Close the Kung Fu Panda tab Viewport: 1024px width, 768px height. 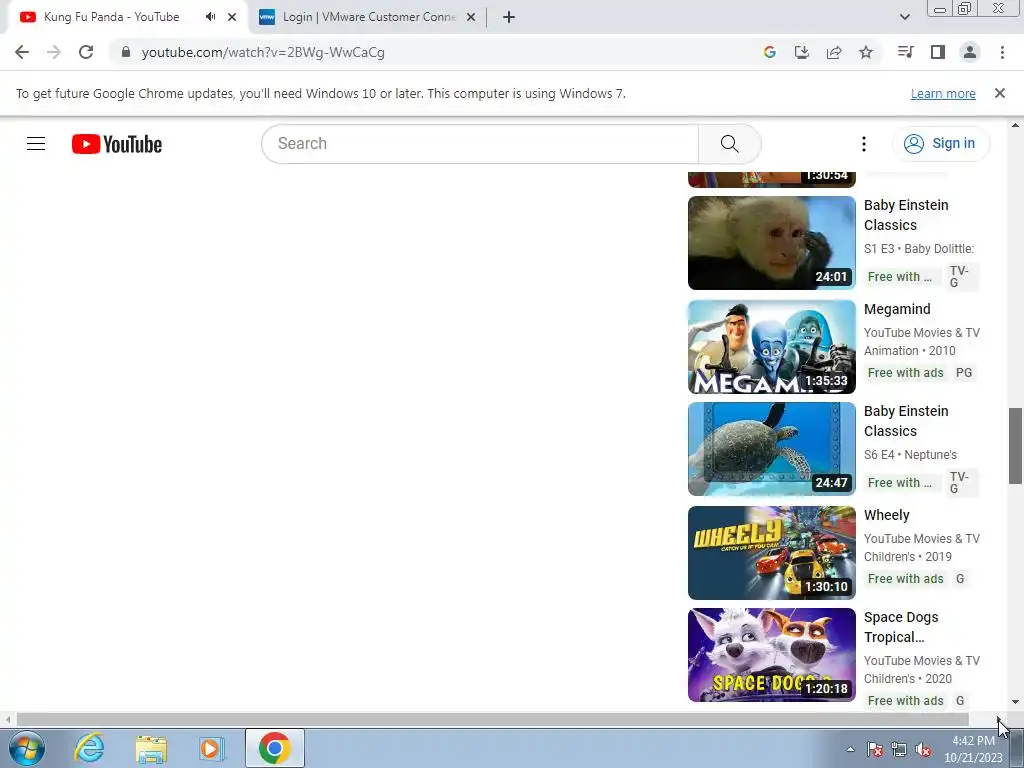click(x=232, y=17)
